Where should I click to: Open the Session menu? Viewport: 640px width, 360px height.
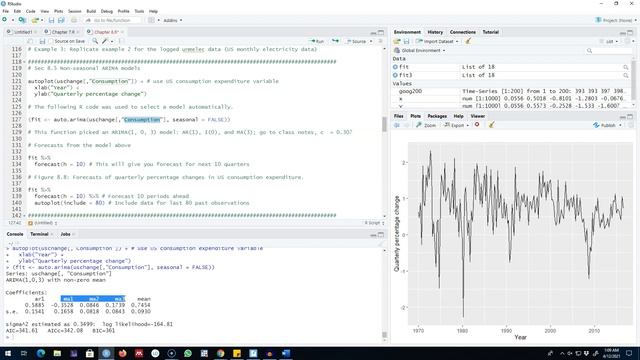(75, 11)
